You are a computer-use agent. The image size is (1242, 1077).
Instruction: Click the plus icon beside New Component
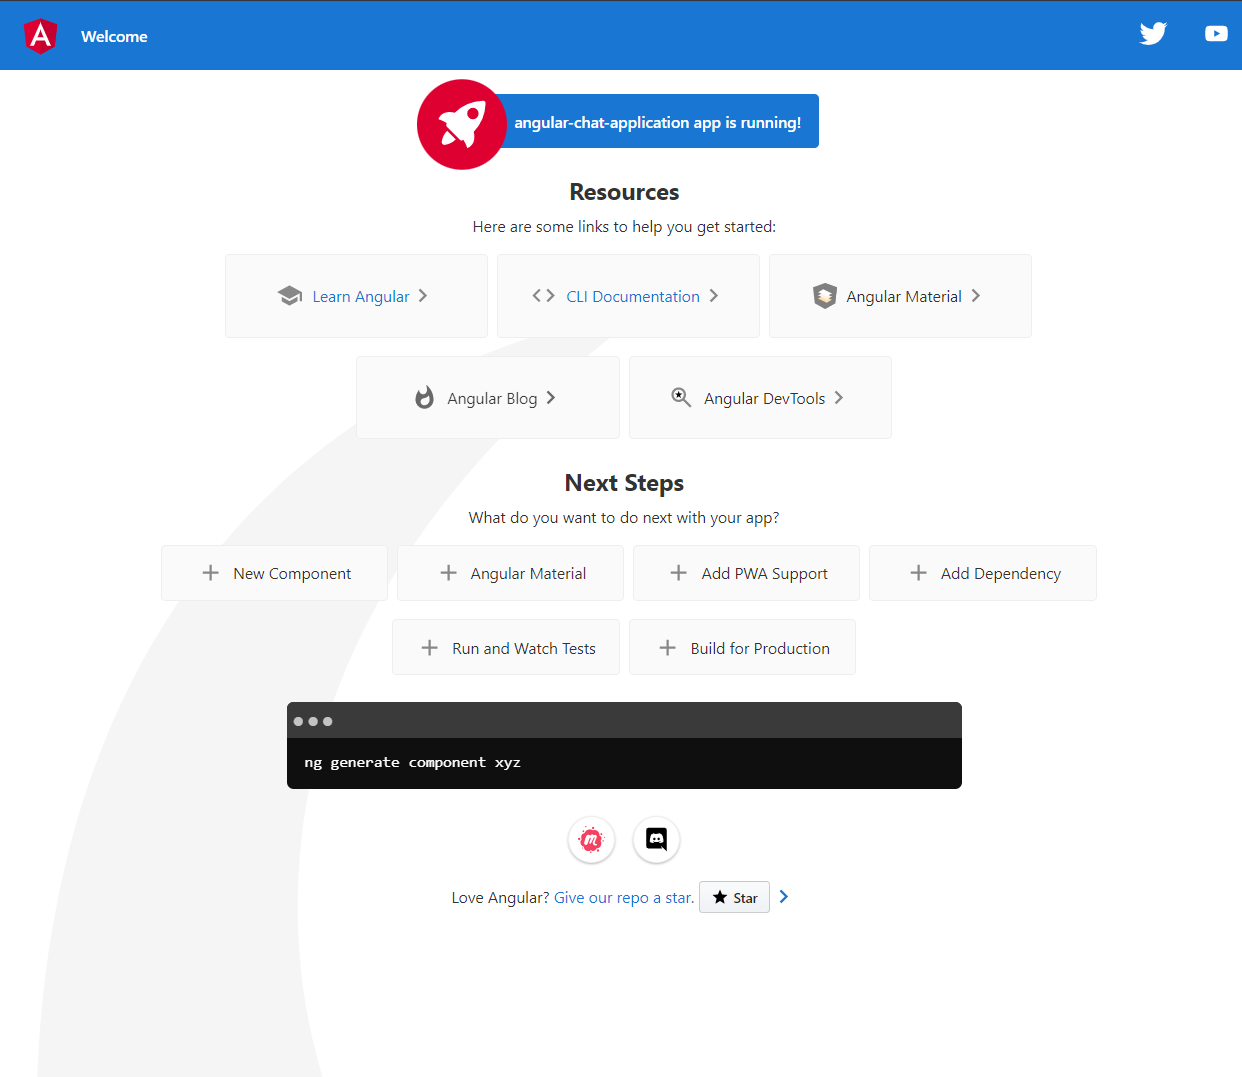(x=210, y=573)
